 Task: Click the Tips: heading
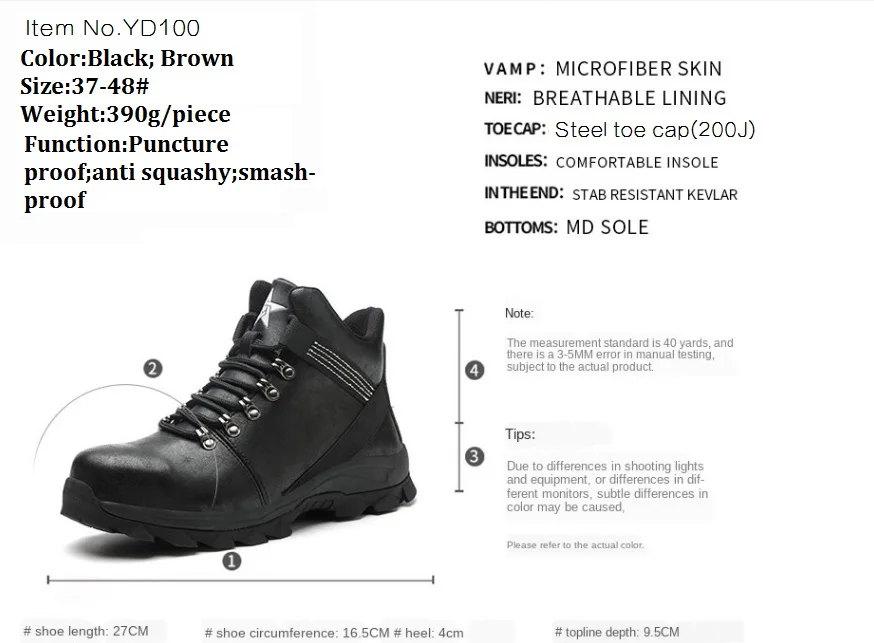tap(520, 434)
